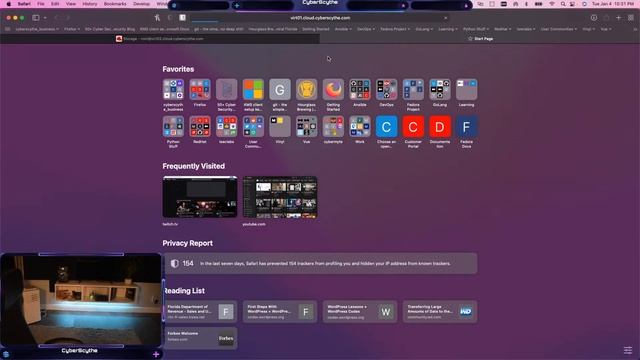
Task: Open Forbes Welcome reading list item
Action: click(200, 338)
